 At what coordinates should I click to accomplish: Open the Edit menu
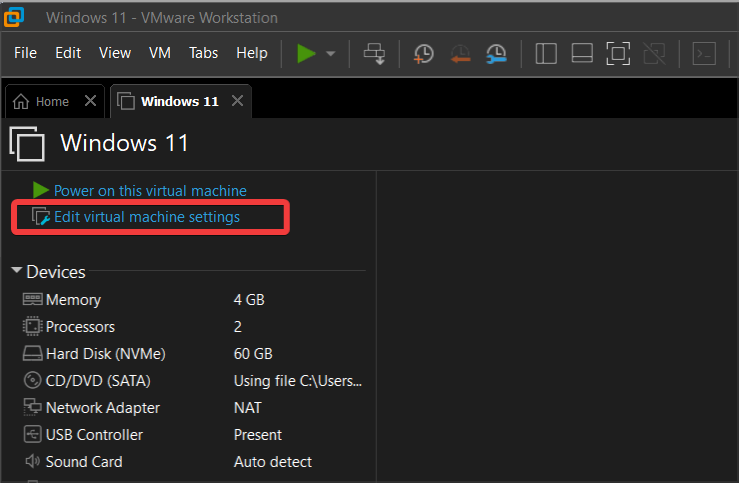pyautogui.click(x=68, y=53)
